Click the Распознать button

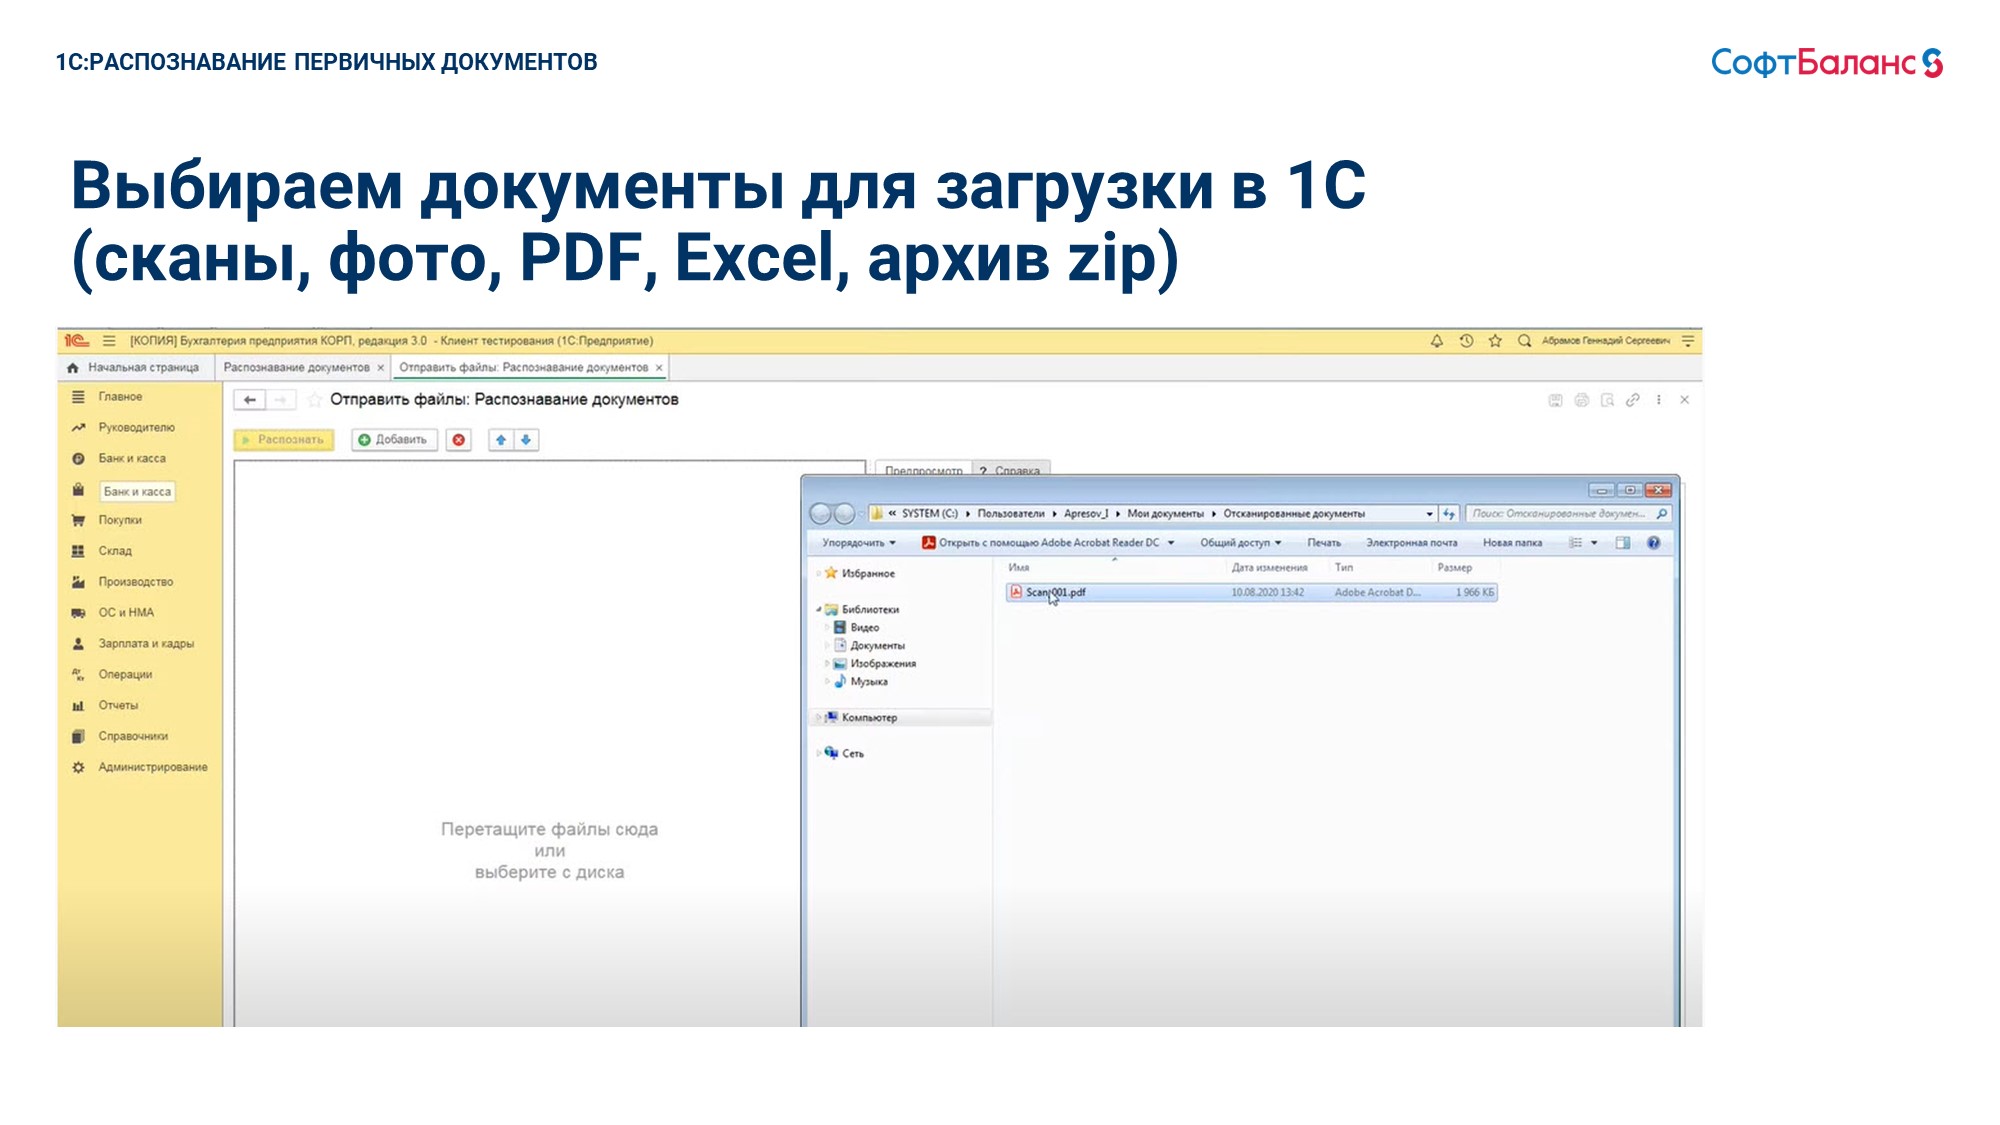(x=284, y=440)
